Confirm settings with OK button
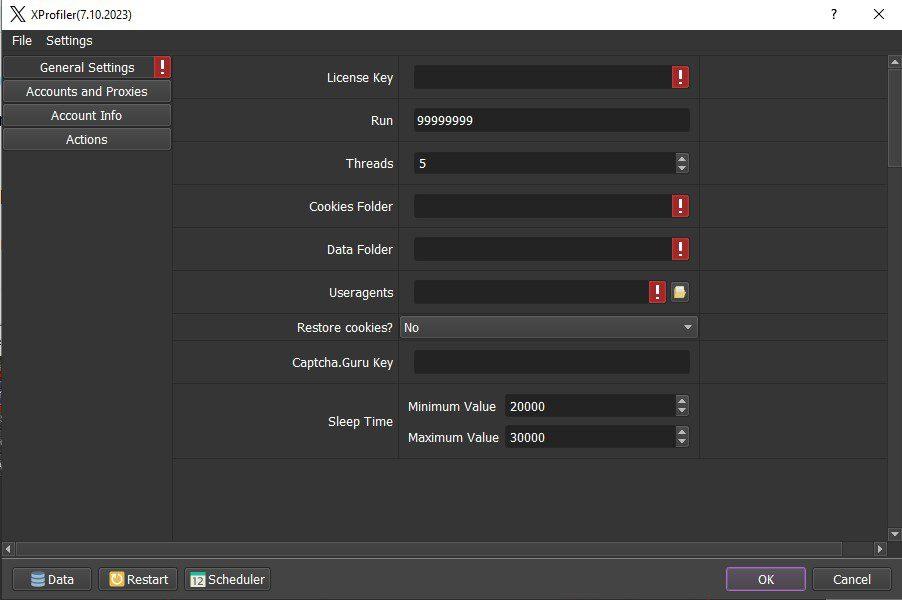 766,579
